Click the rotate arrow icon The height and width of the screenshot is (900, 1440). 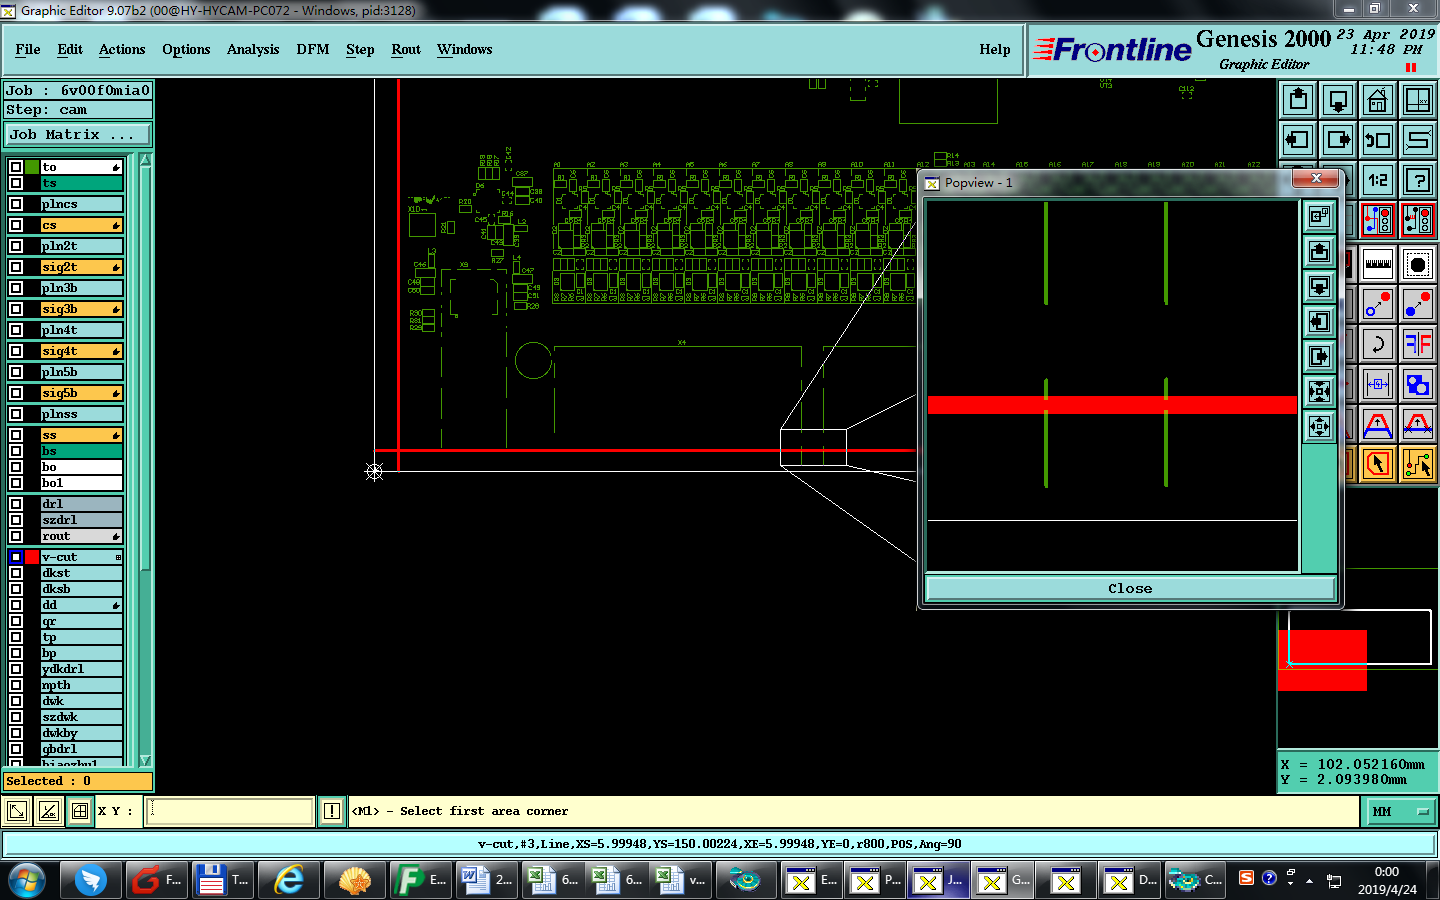pos(1378,344)
